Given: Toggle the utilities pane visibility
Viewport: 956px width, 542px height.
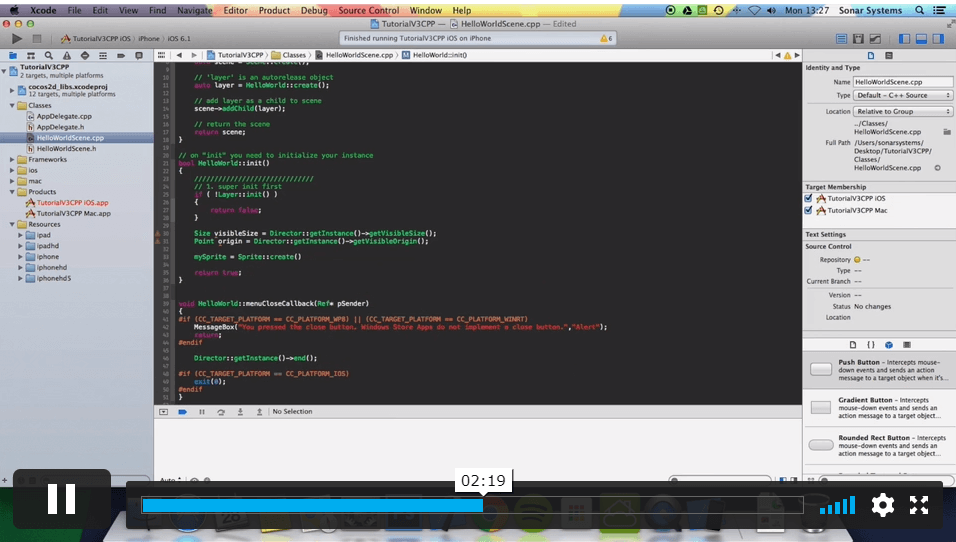Looking at the screenshot, I should pos(938,38).
